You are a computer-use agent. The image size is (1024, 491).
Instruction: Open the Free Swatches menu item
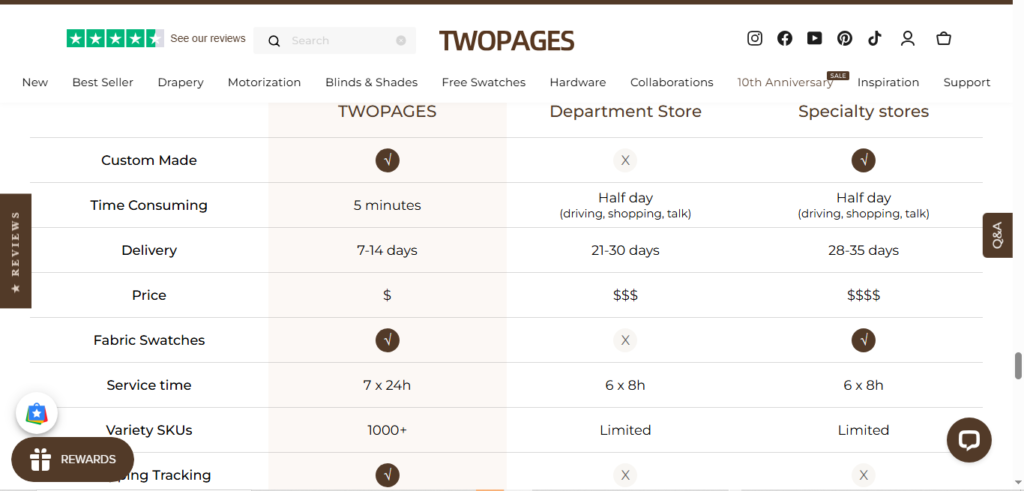[x=483, y=82]
